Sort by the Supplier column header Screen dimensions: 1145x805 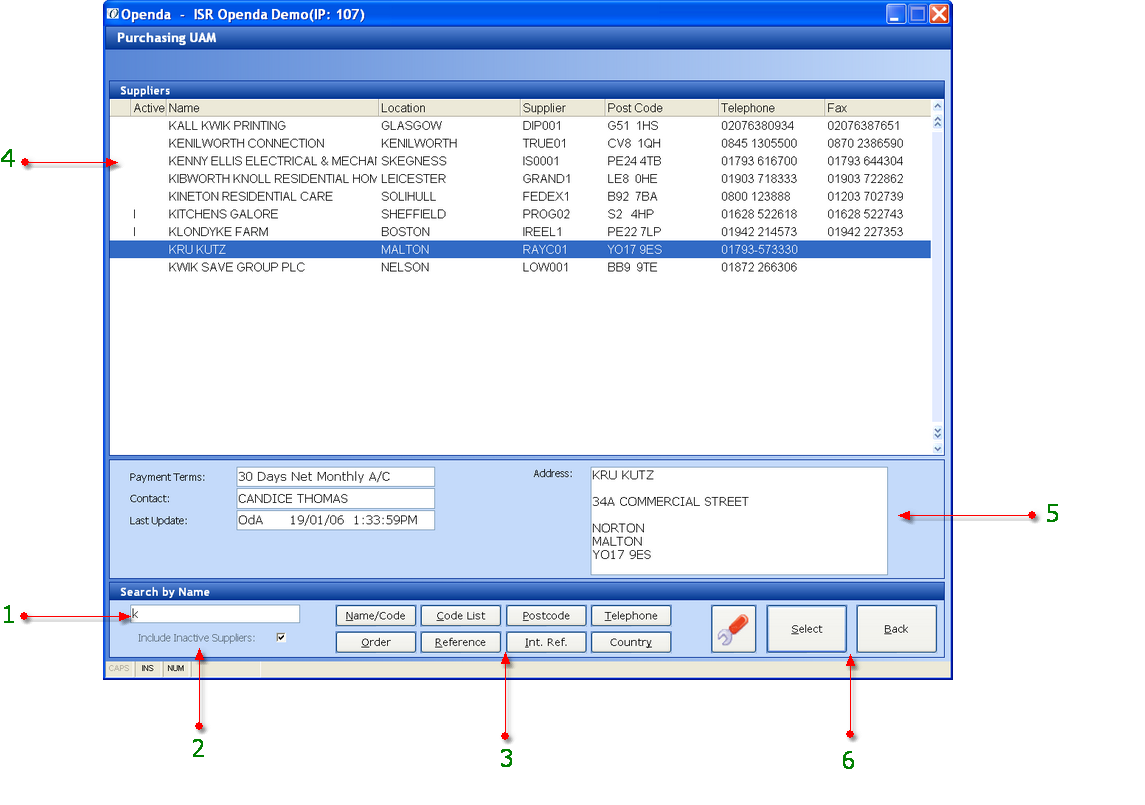coord(562,108)
